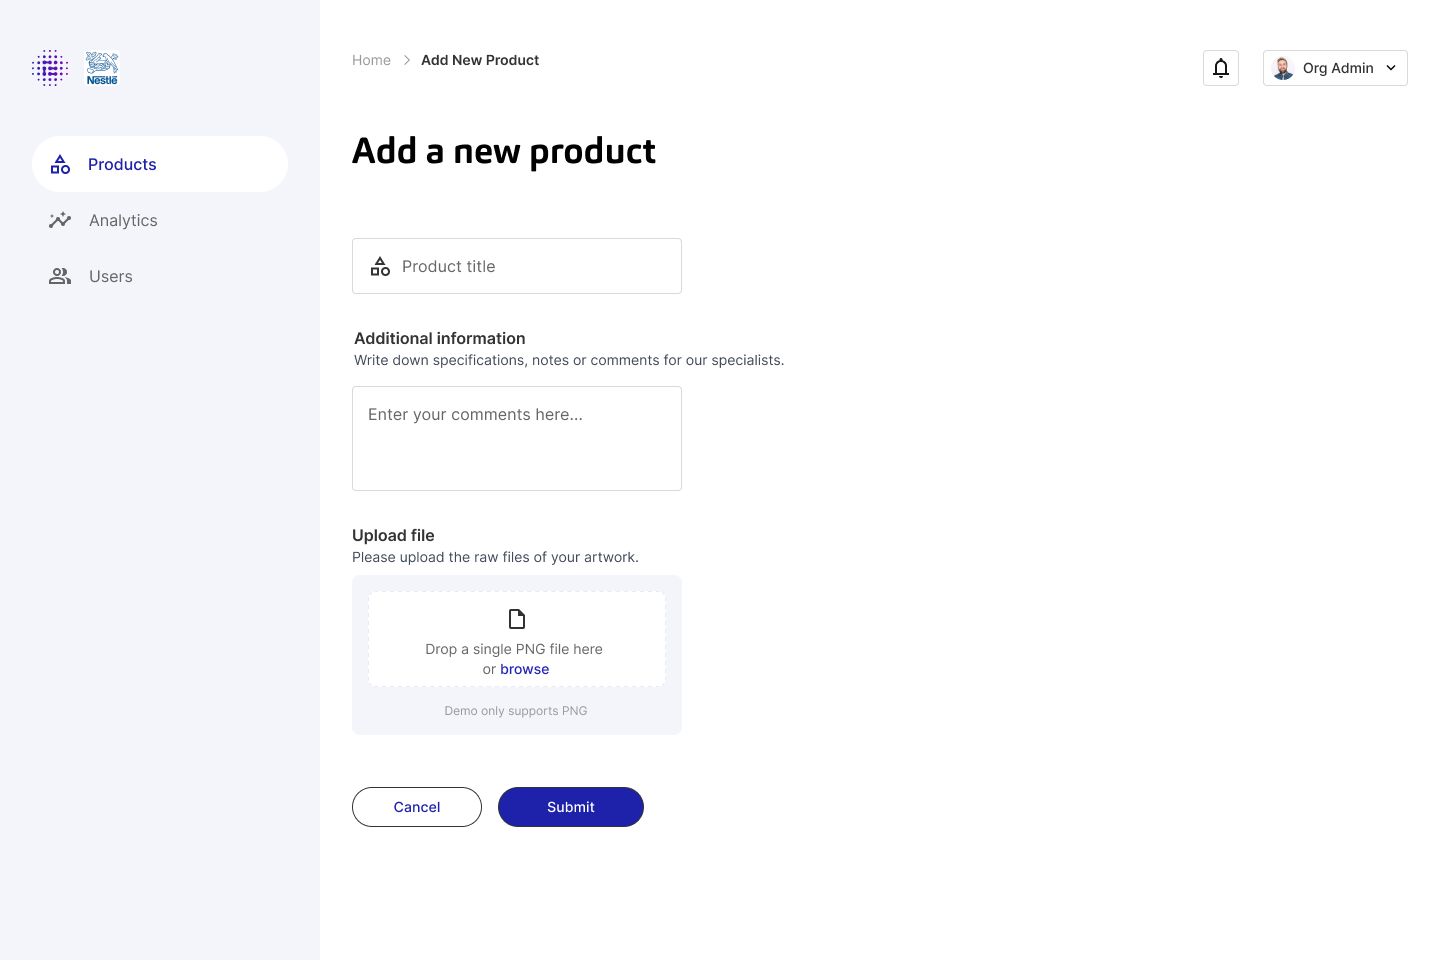
Task: Navigate to the Users page
Action: (110, 276)
